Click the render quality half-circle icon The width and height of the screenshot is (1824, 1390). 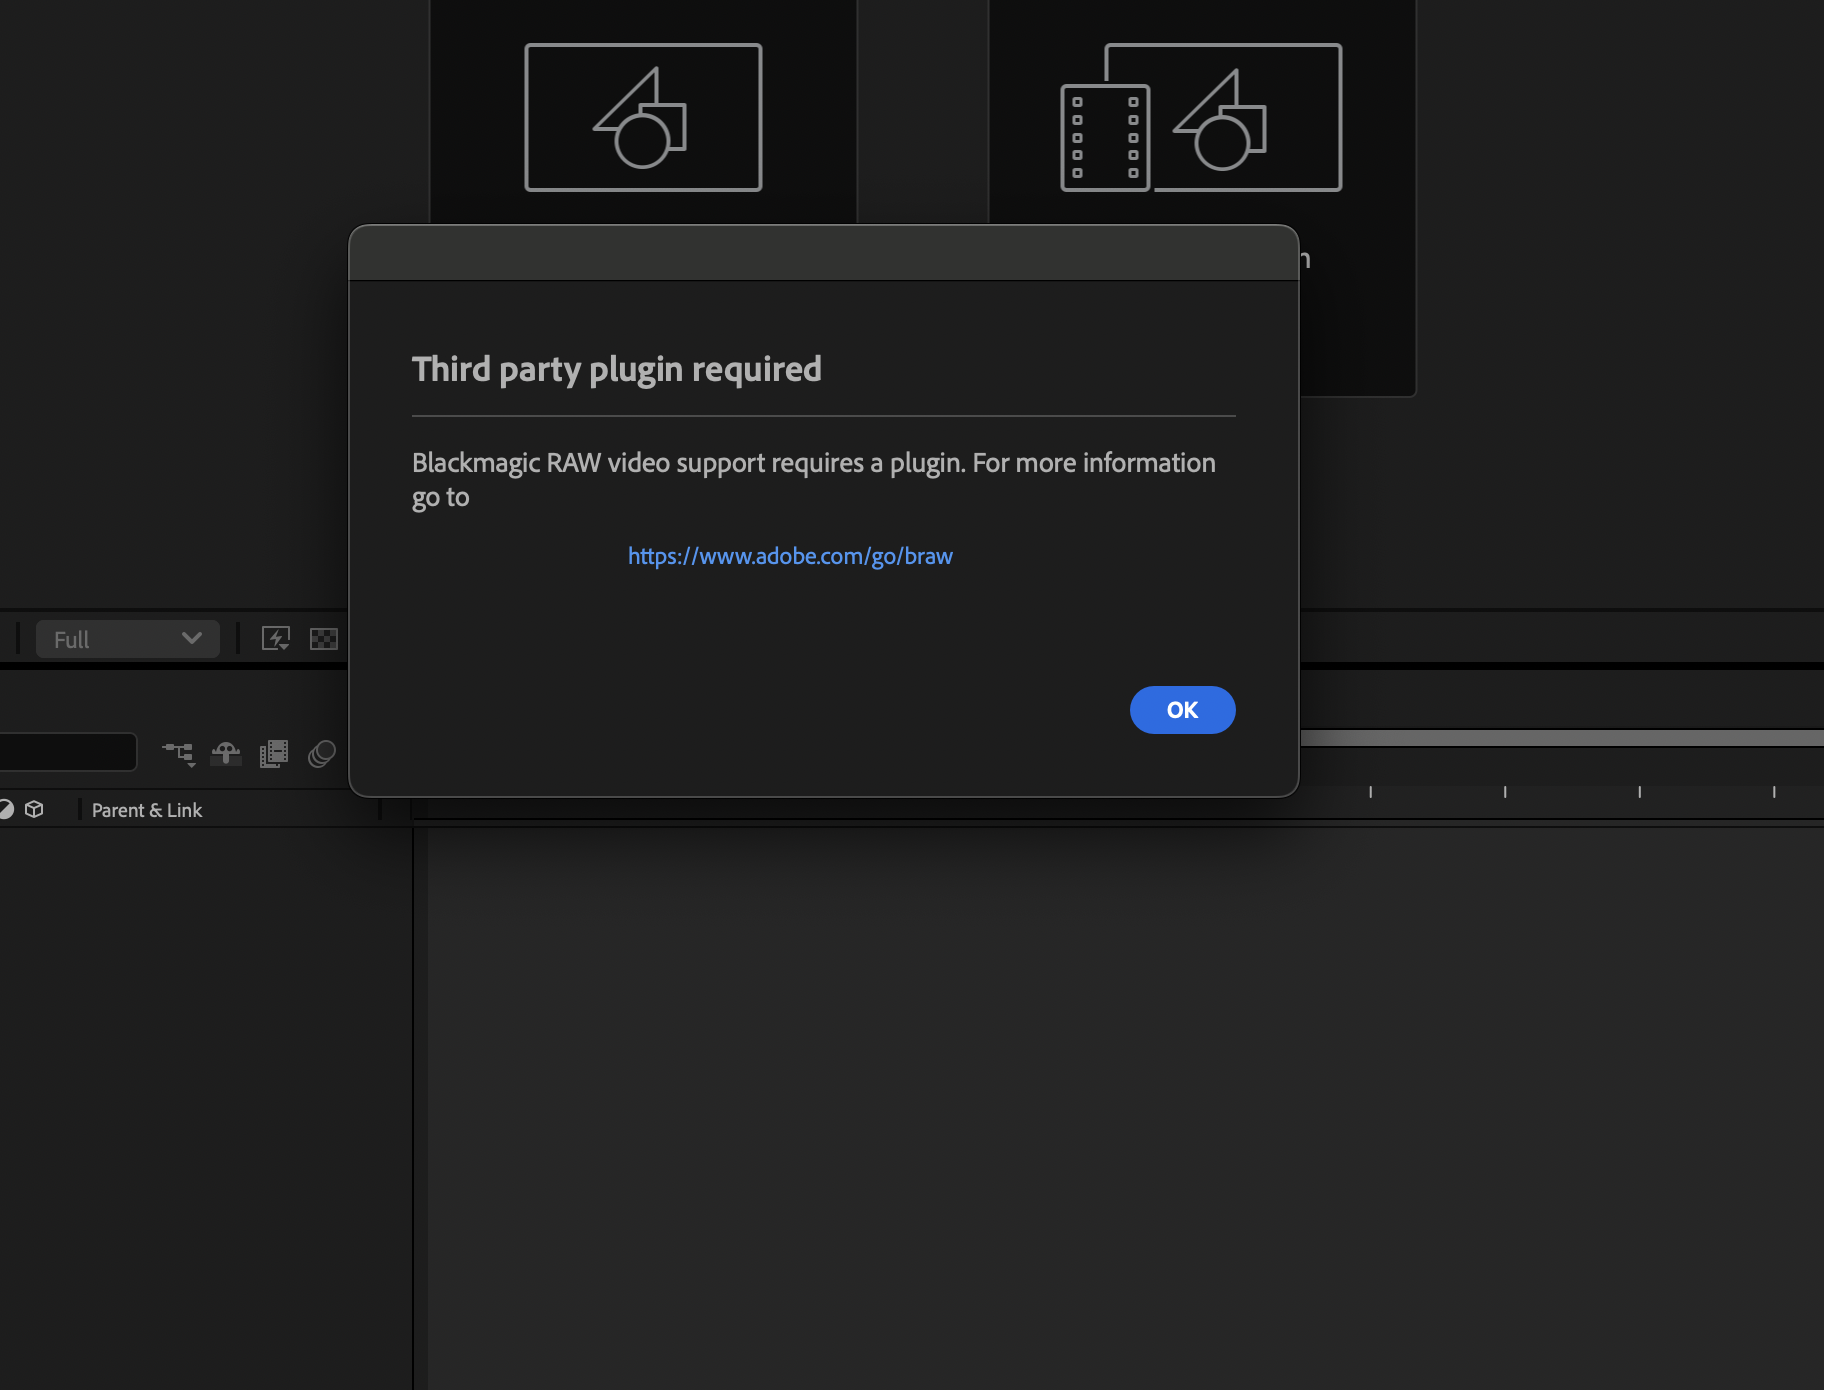[6, 810]
